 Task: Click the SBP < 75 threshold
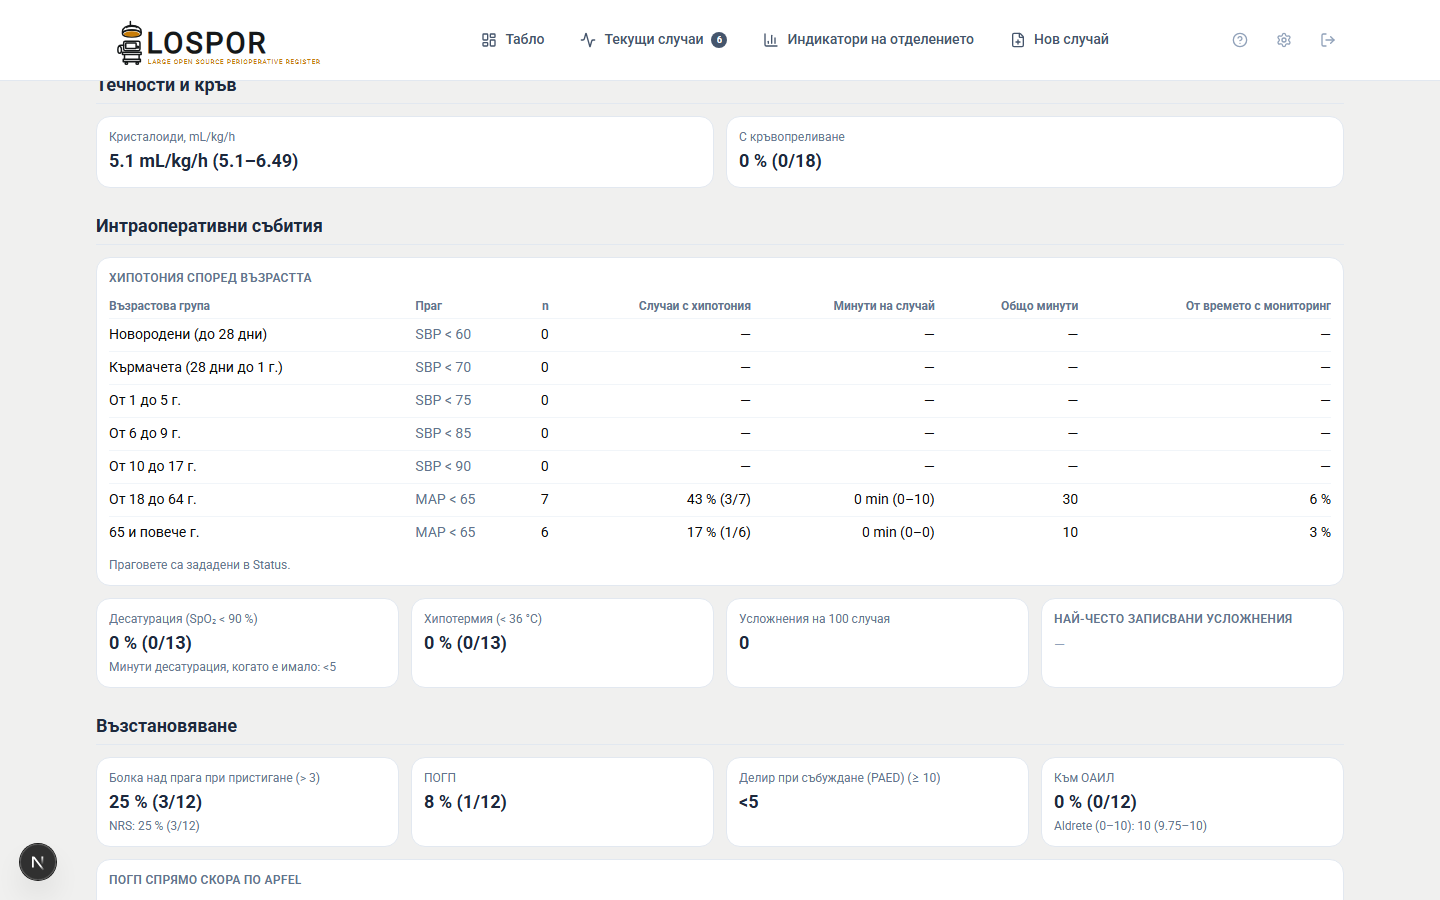click(x=443, y=400)
